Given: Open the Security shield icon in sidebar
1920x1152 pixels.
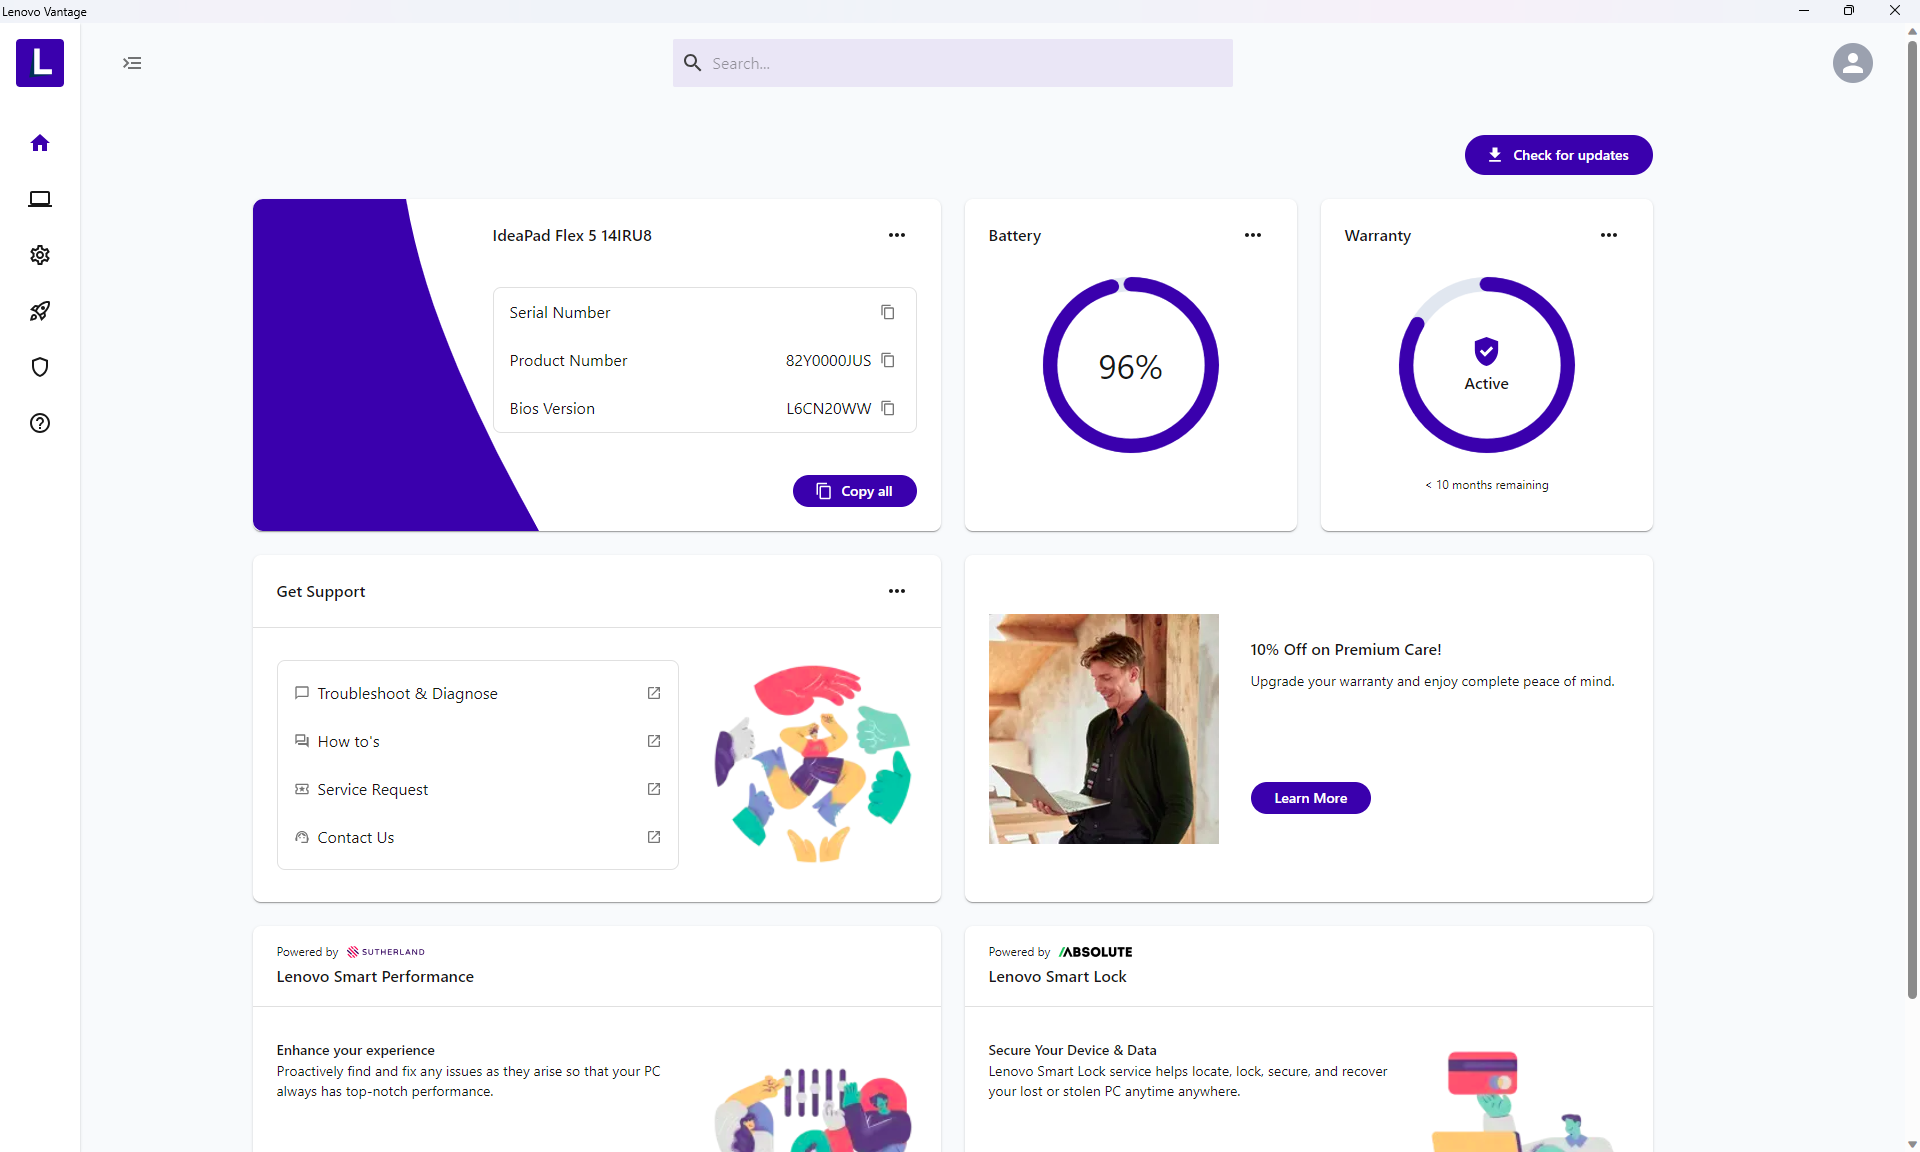Looking at the screenshot, I should [40, 367].
